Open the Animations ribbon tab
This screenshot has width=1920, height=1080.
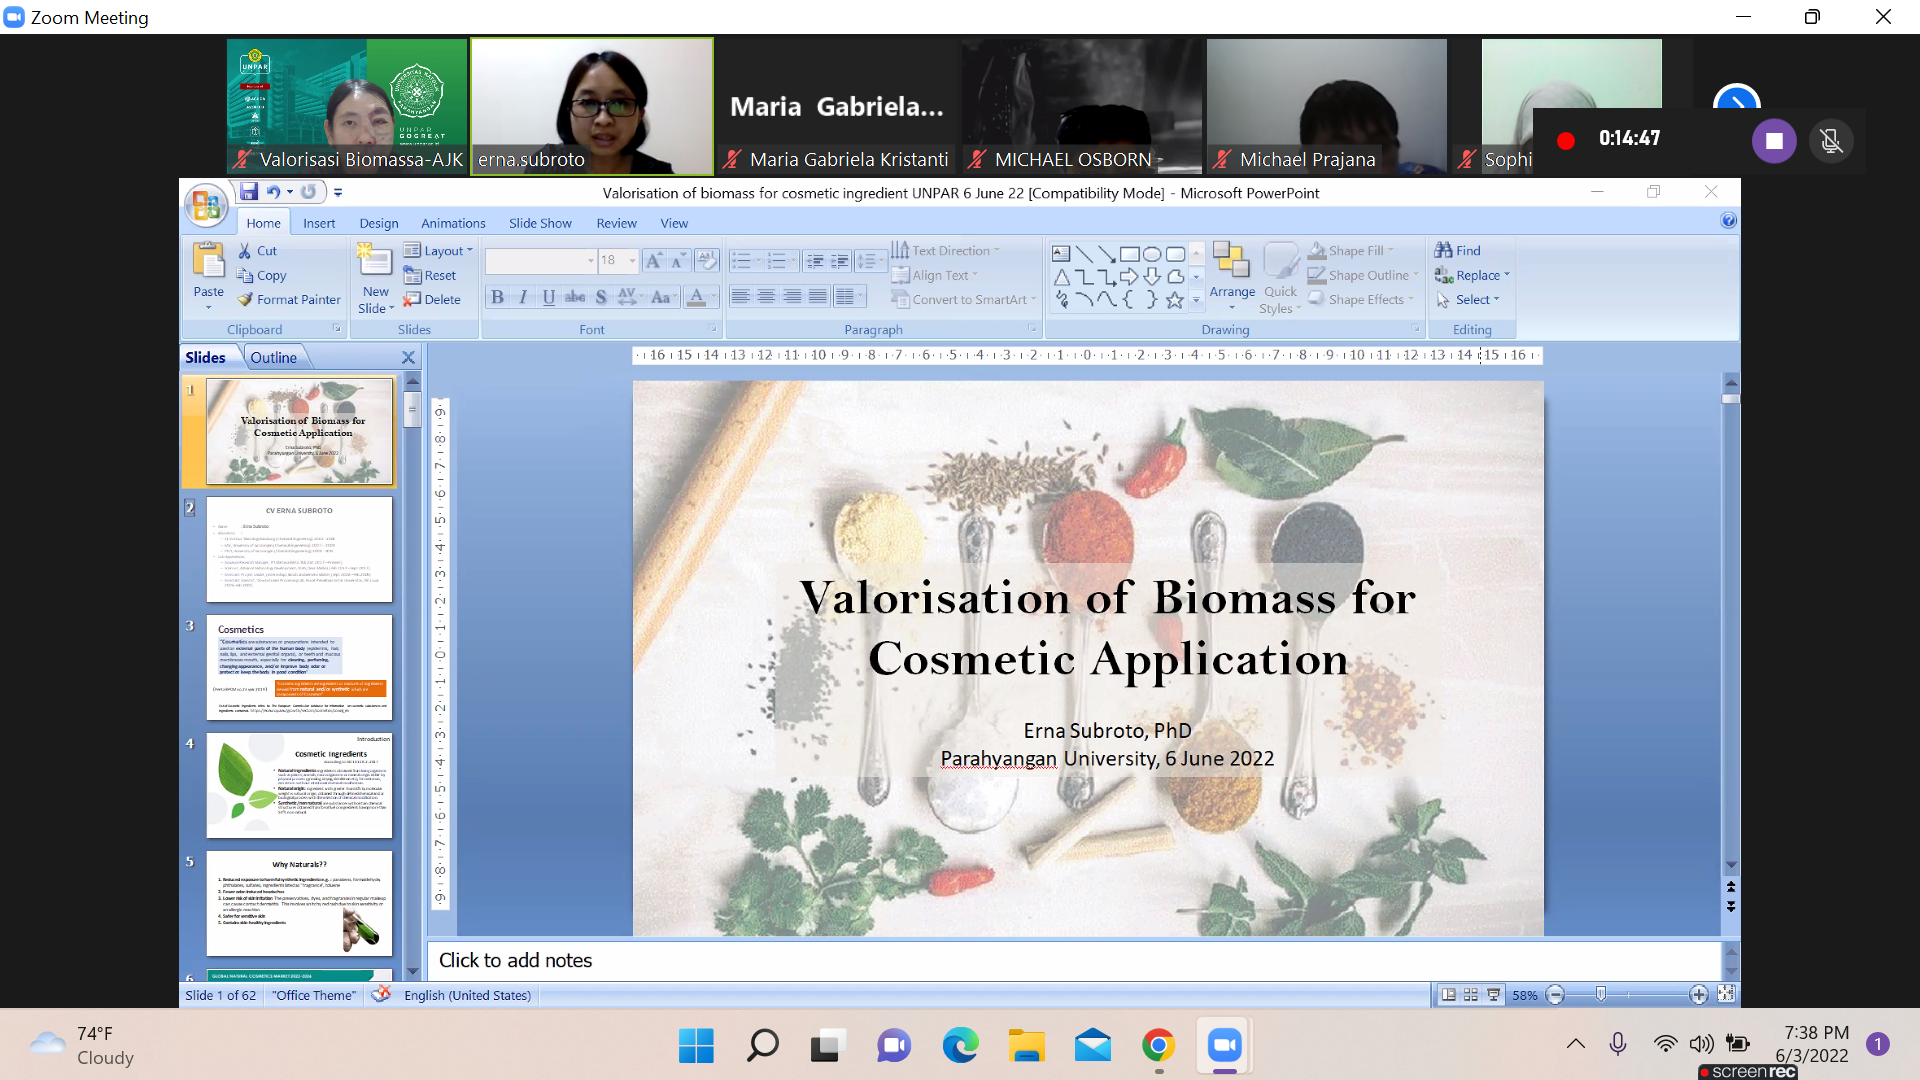click(x=453, y=223)
